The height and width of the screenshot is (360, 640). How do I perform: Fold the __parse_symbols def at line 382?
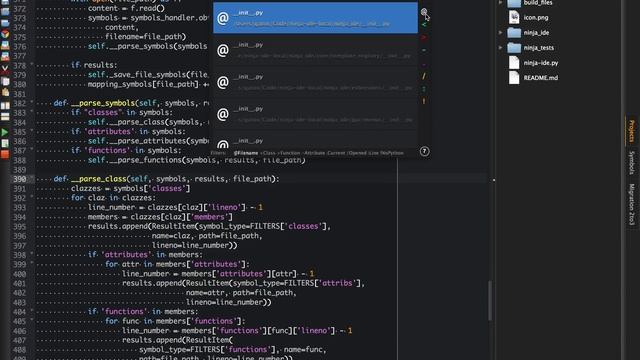[x=32, y=102]
